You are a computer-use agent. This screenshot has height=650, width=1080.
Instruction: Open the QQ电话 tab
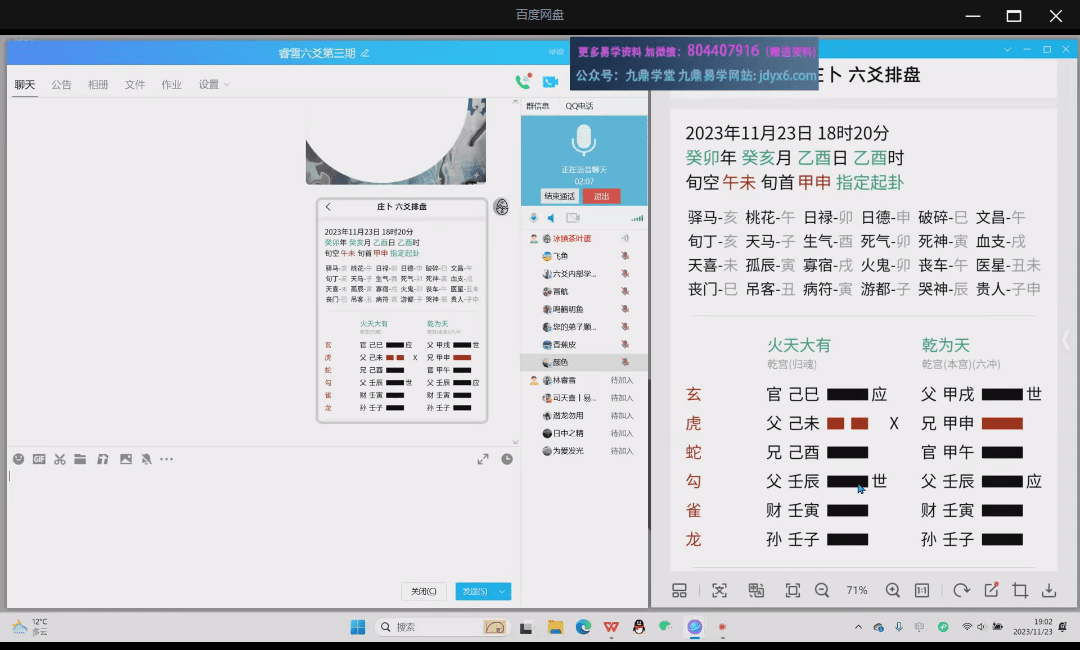(579, 106)
